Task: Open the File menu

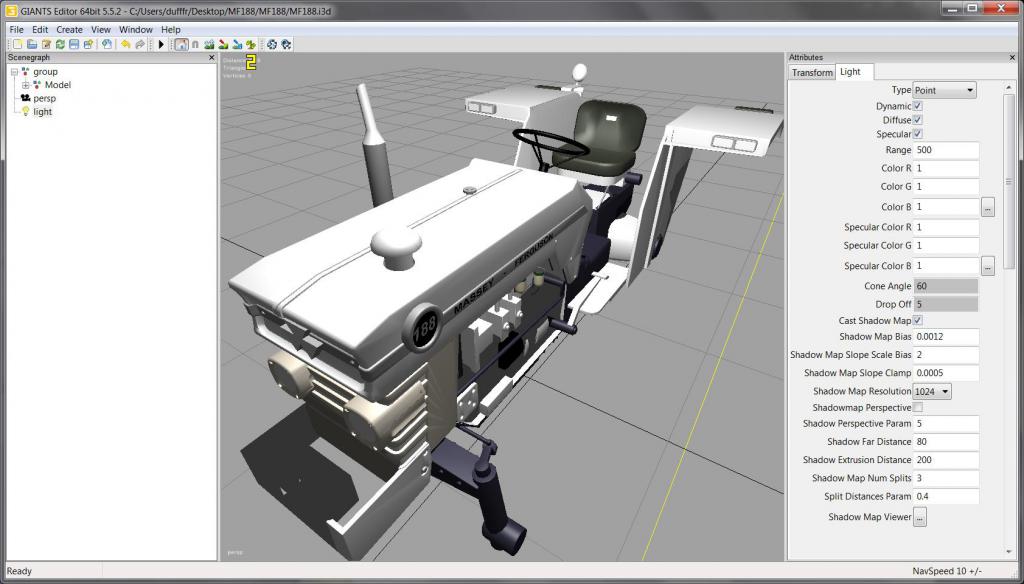Action: click(16, 29)
